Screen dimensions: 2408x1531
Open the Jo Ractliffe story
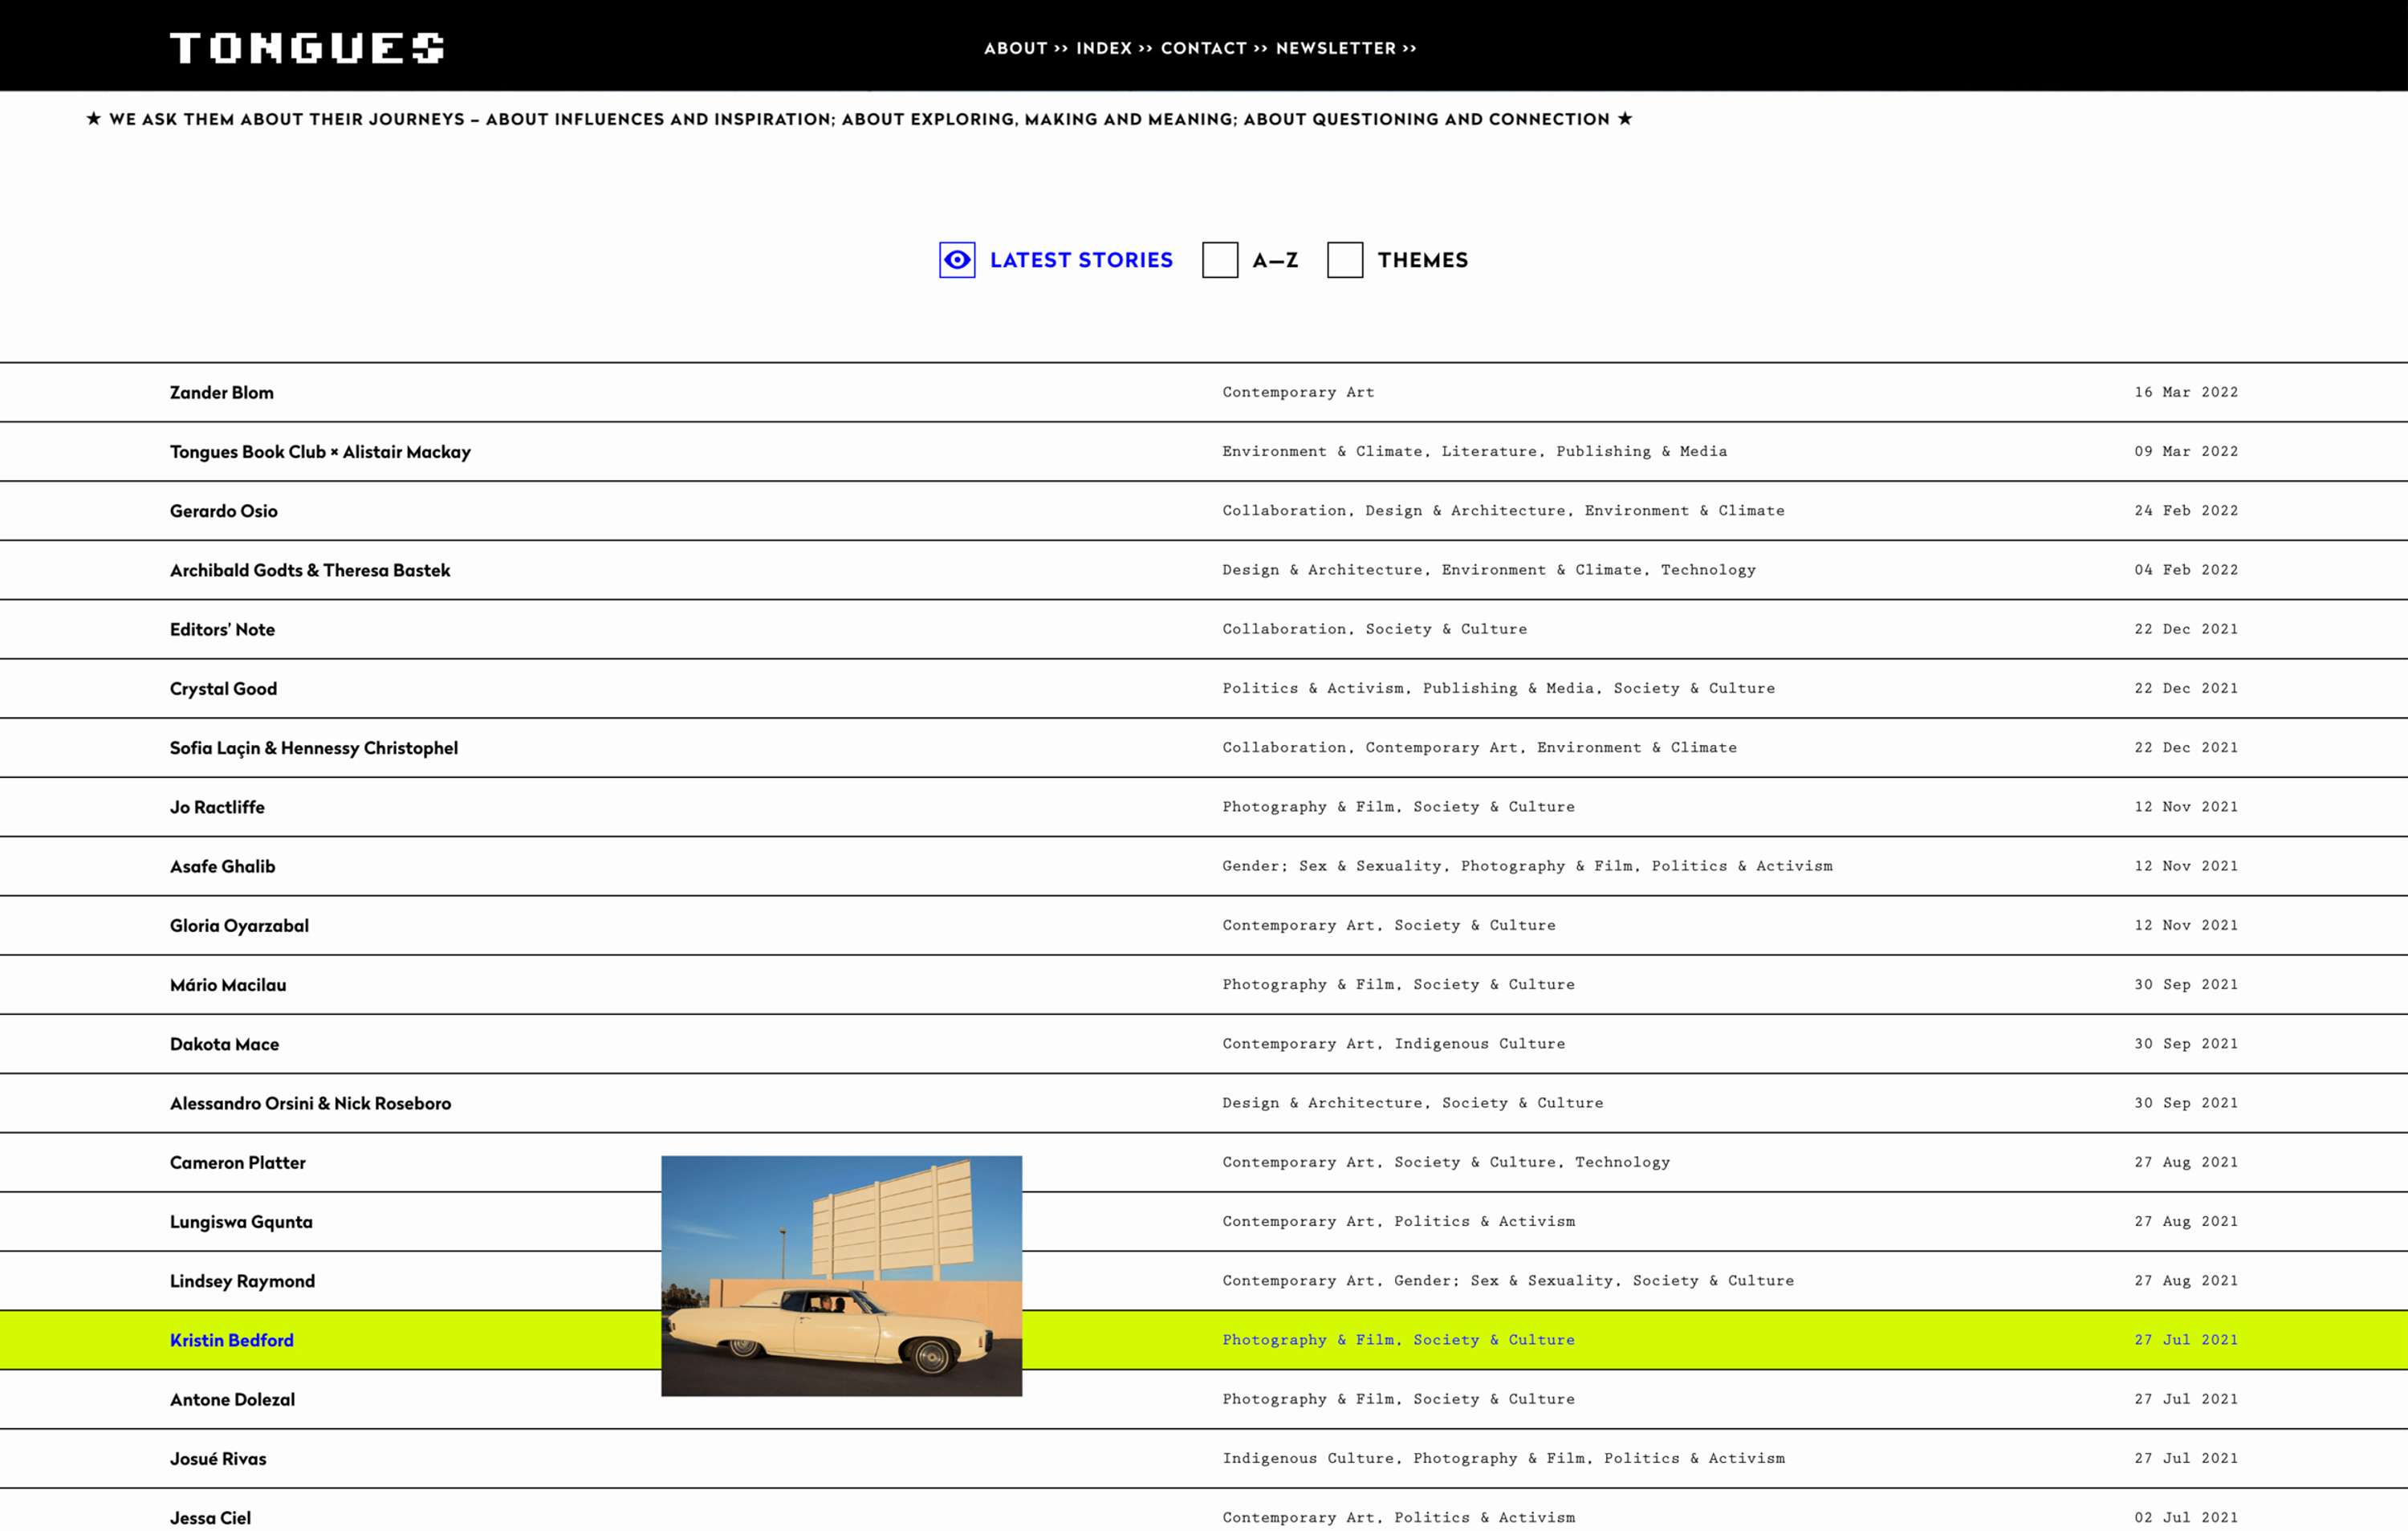coord(217,807)
